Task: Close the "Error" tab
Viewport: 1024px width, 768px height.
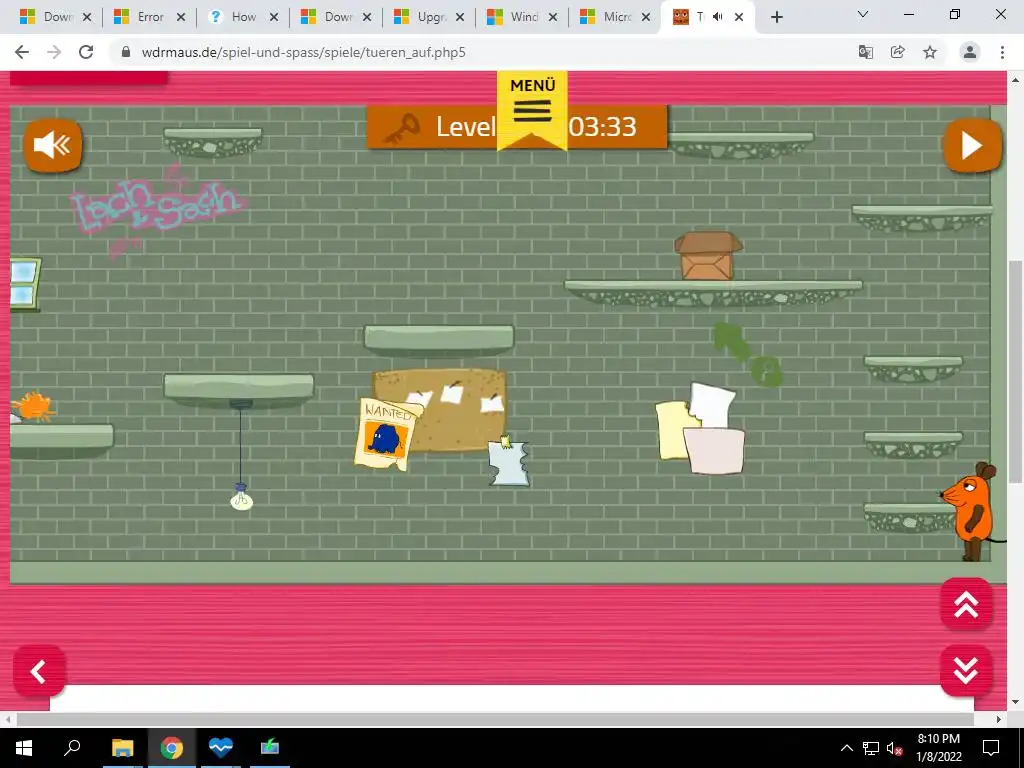Action: pos(181,17)
